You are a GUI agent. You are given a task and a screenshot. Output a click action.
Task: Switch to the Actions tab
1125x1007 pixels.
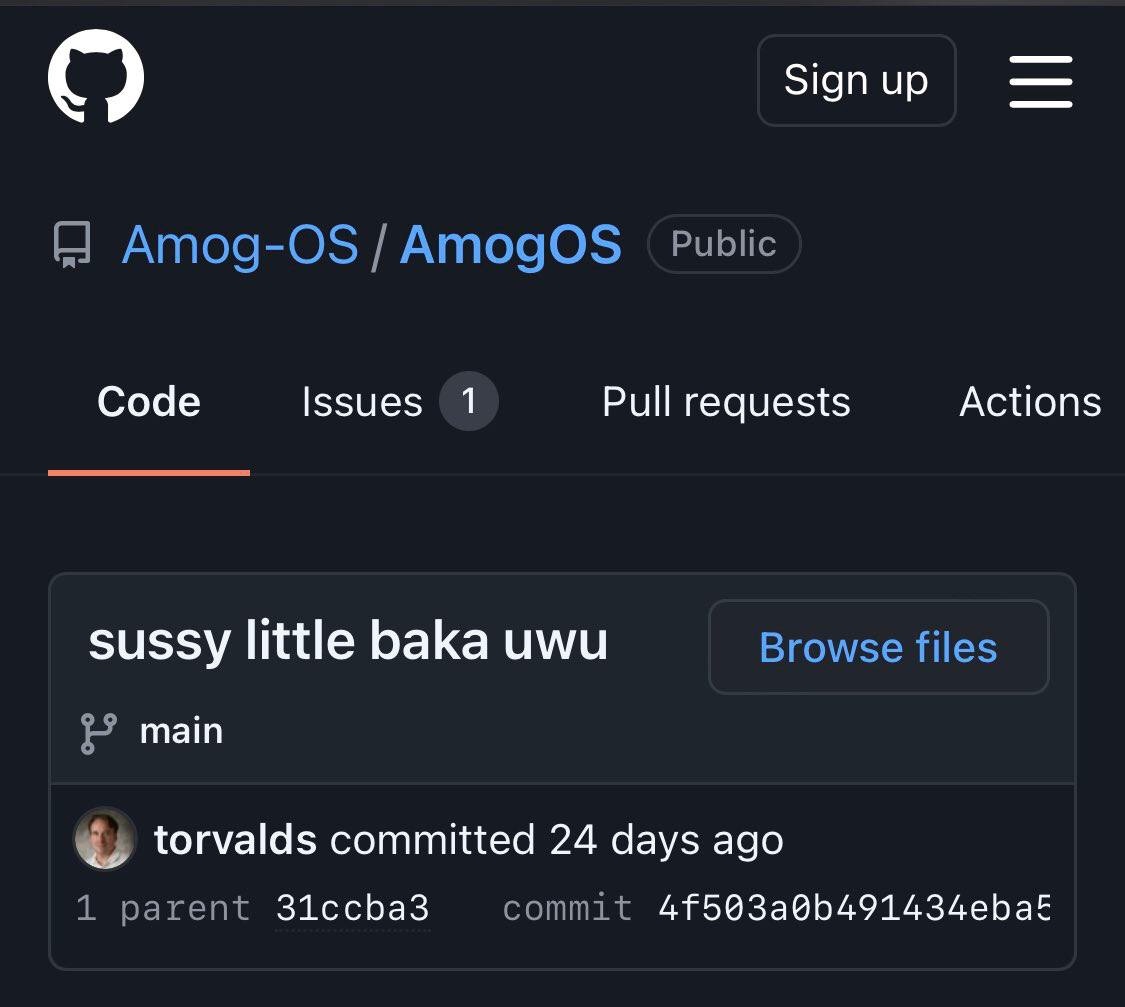1030,401
